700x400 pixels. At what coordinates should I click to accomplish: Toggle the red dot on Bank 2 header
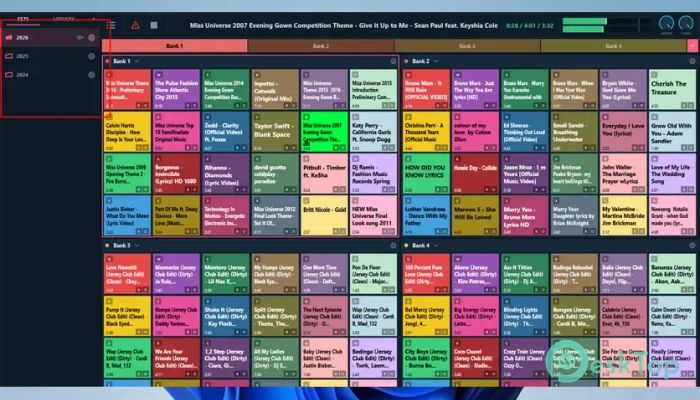pyautogui.click(x=406, y=61)
